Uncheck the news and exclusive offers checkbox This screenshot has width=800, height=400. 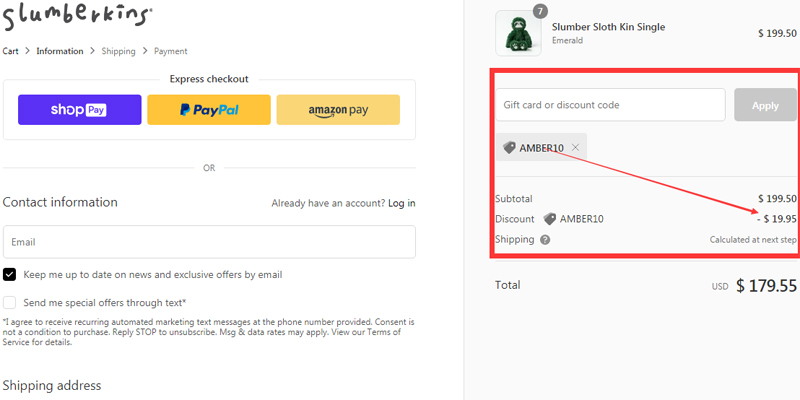tap(9, 274)
